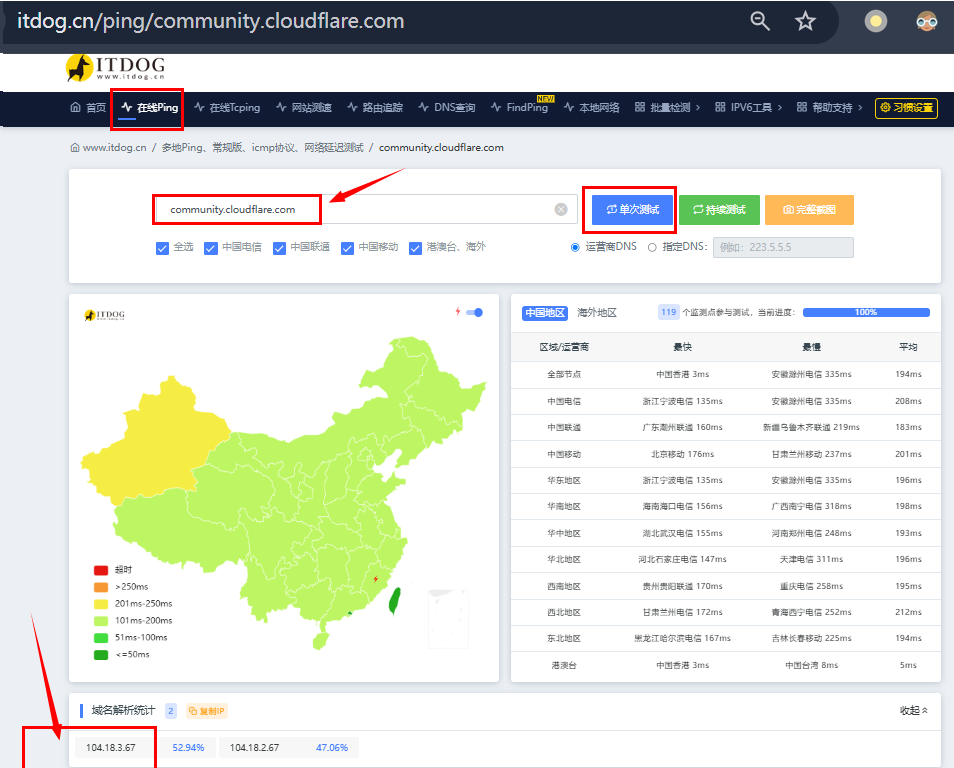Screen dimensions: 954x768
Task: Click the ITDOG logo in the header
Action: click(x=116, y=68)
